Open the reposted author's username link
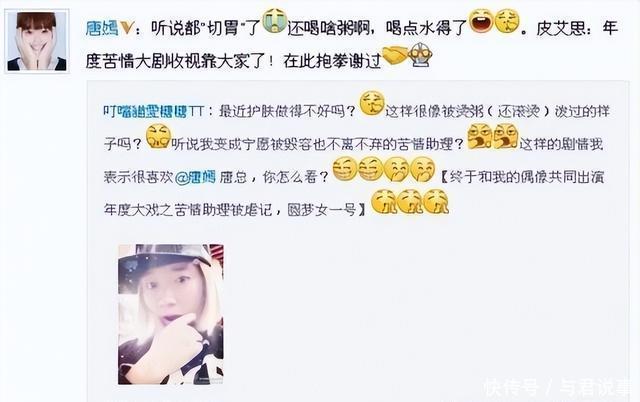 tap(153, 111)
